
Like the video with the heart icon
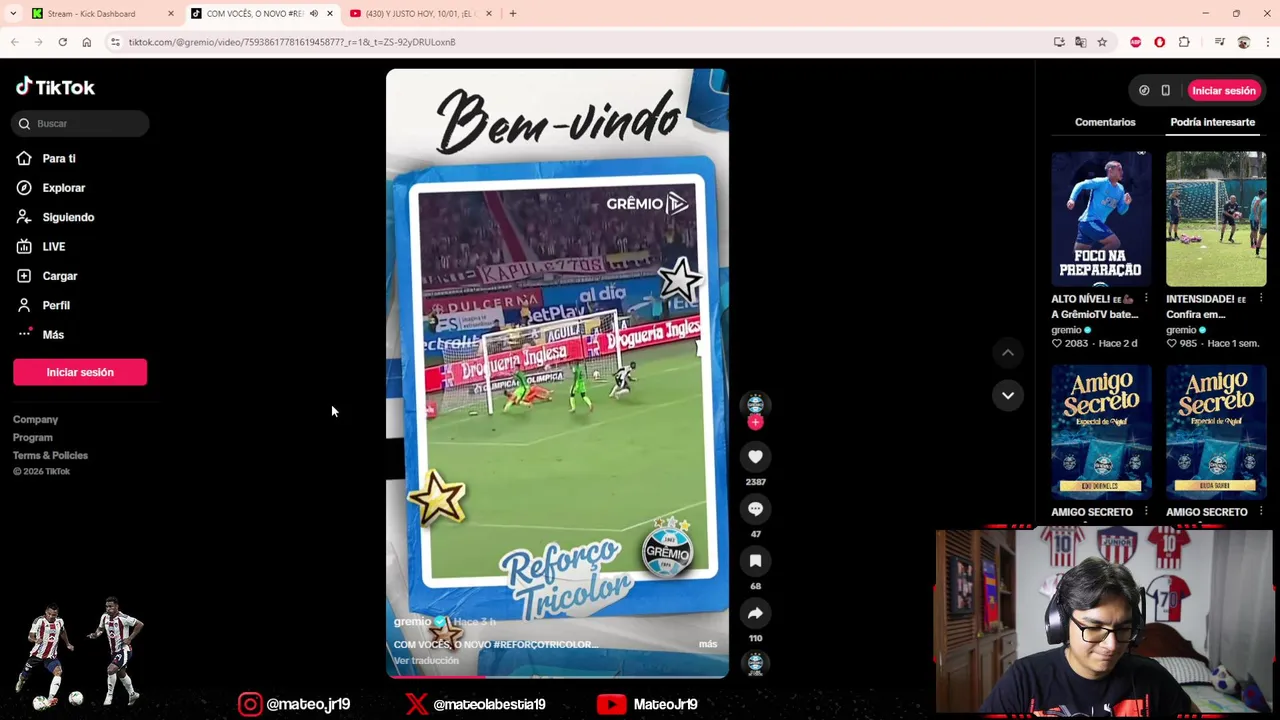[755, 457]
